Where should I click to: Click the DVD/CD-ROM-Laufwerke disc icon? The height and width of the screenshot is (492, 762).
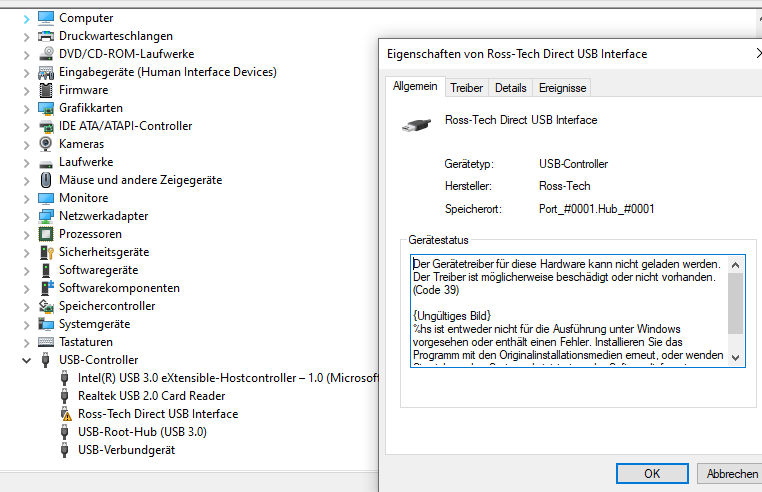pyautogui.click(x=46, y=54)
